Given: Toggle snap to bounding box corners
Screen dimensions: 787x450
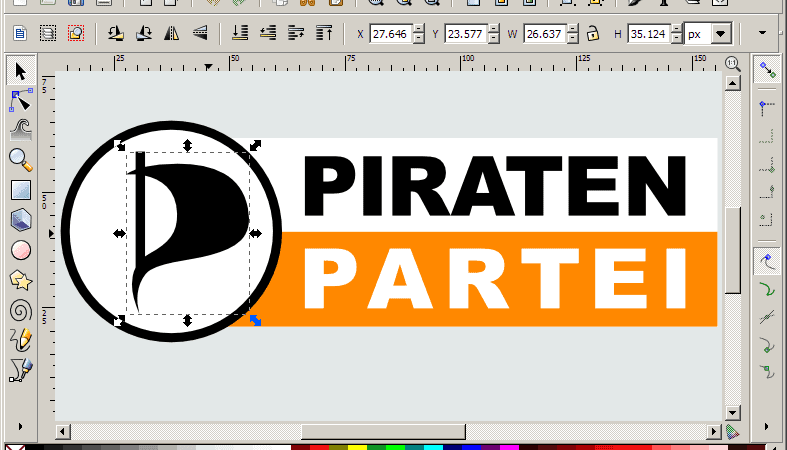Looking at the screenshot, I should click(767, 165).
